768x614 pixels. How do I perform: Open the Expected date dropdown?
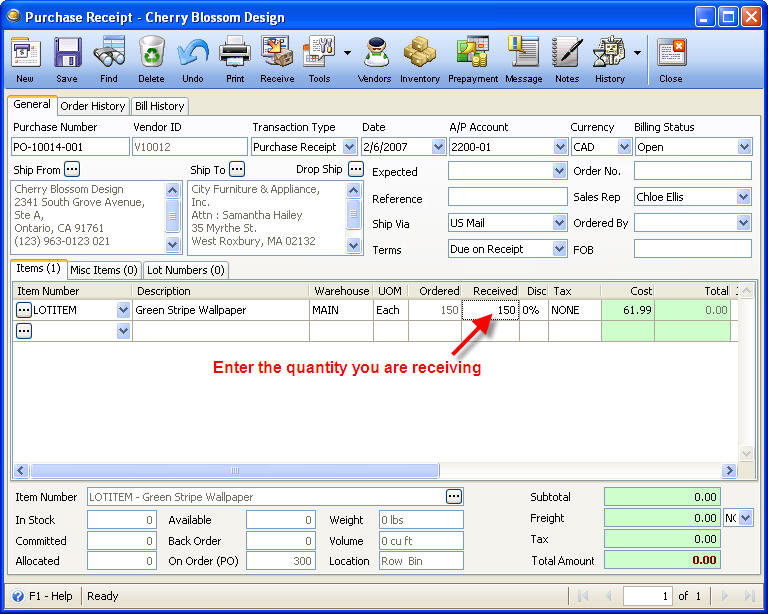pyautogui.click(x=559, y=171)
